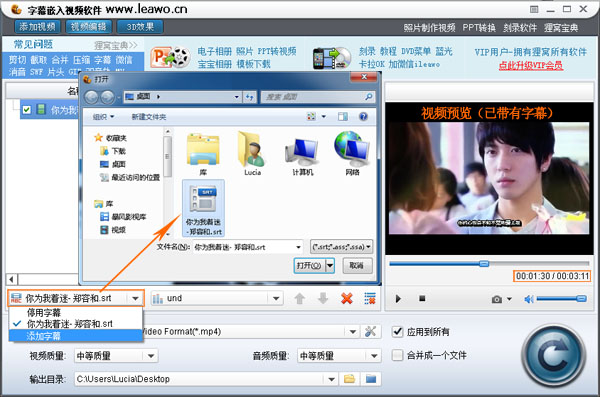Image resolution: width=600 pixels, height=397 pixels.
Task: Expand the output directory dropdown
Action: (x=331, y=379)
